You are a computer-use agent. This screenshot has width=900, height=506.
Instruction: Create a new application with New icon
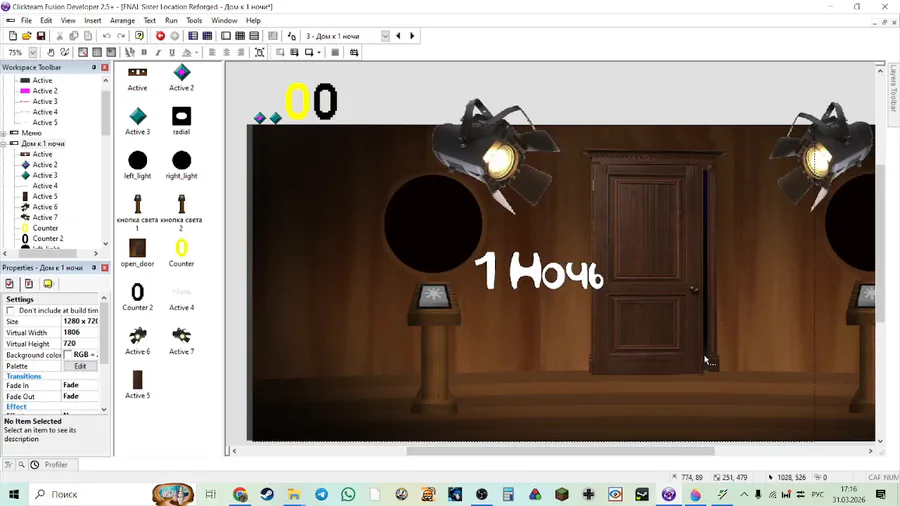[13, 36]
